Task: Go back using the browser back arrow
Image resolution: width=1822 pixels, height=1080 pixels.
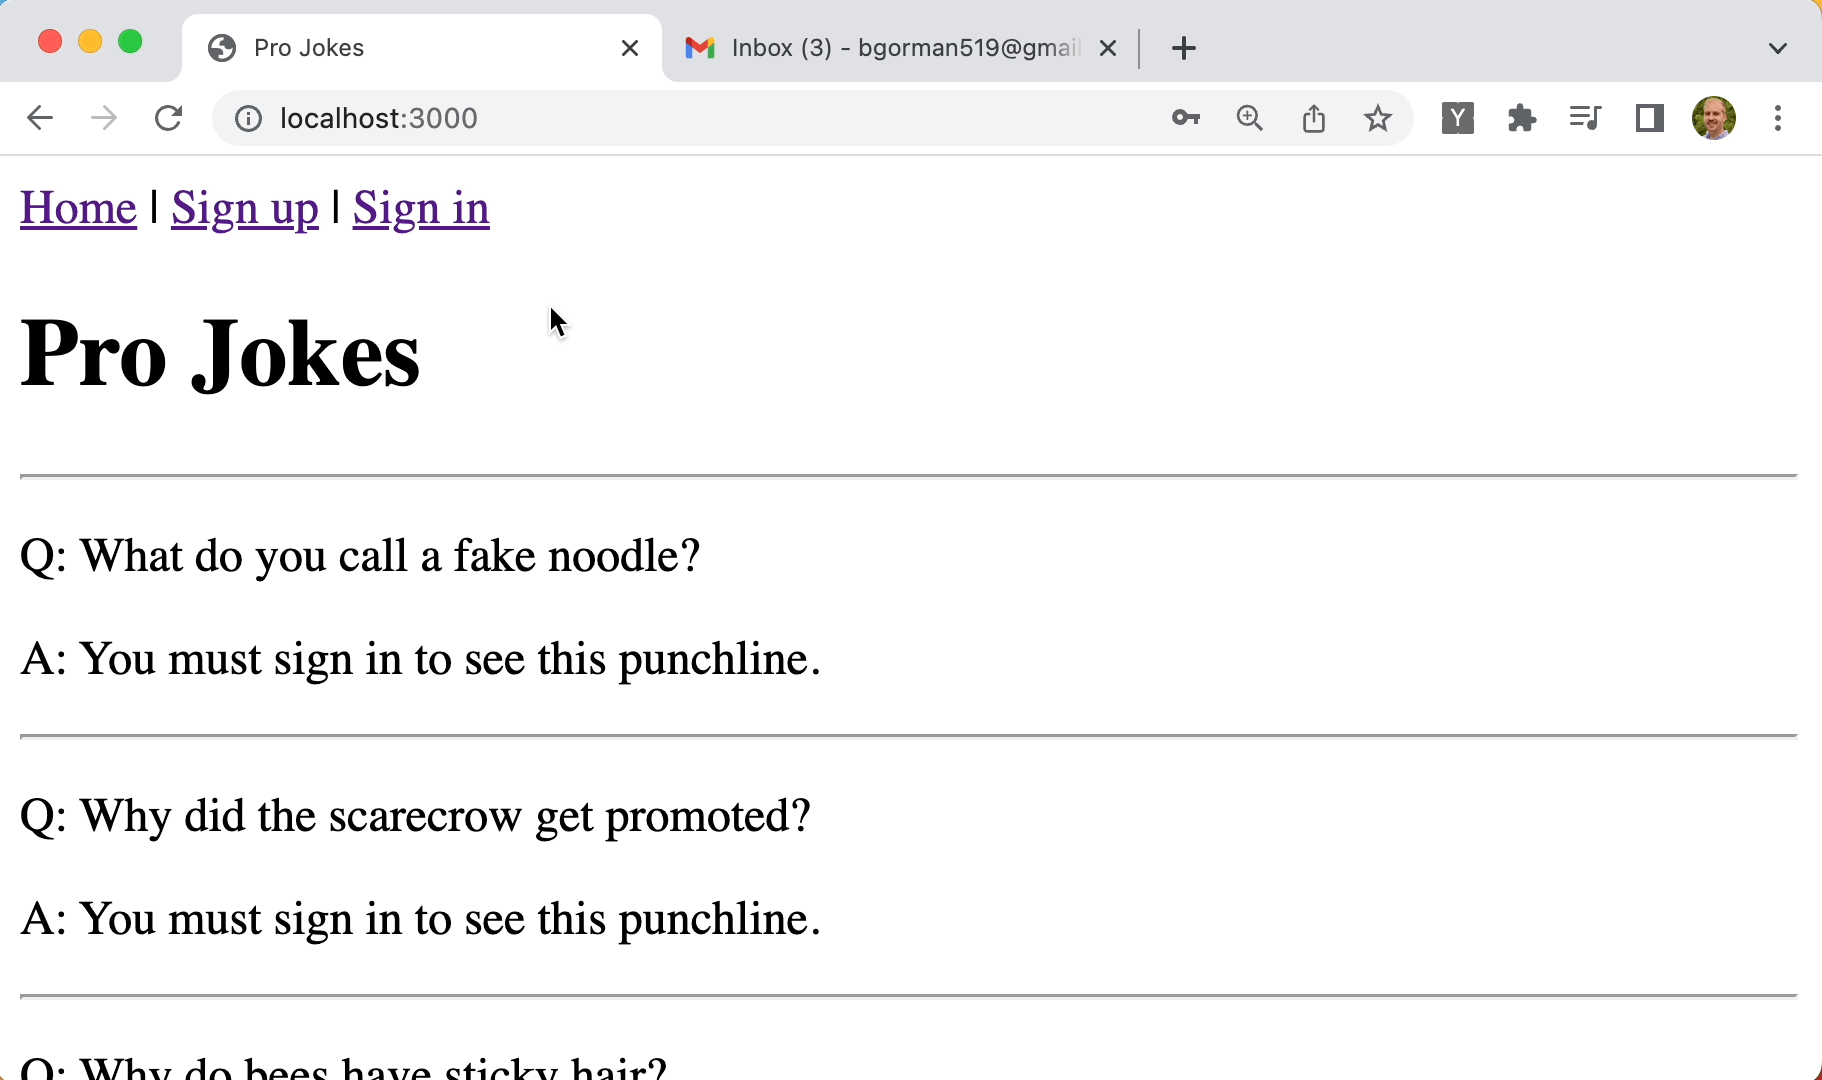Action: coord(40,118)
